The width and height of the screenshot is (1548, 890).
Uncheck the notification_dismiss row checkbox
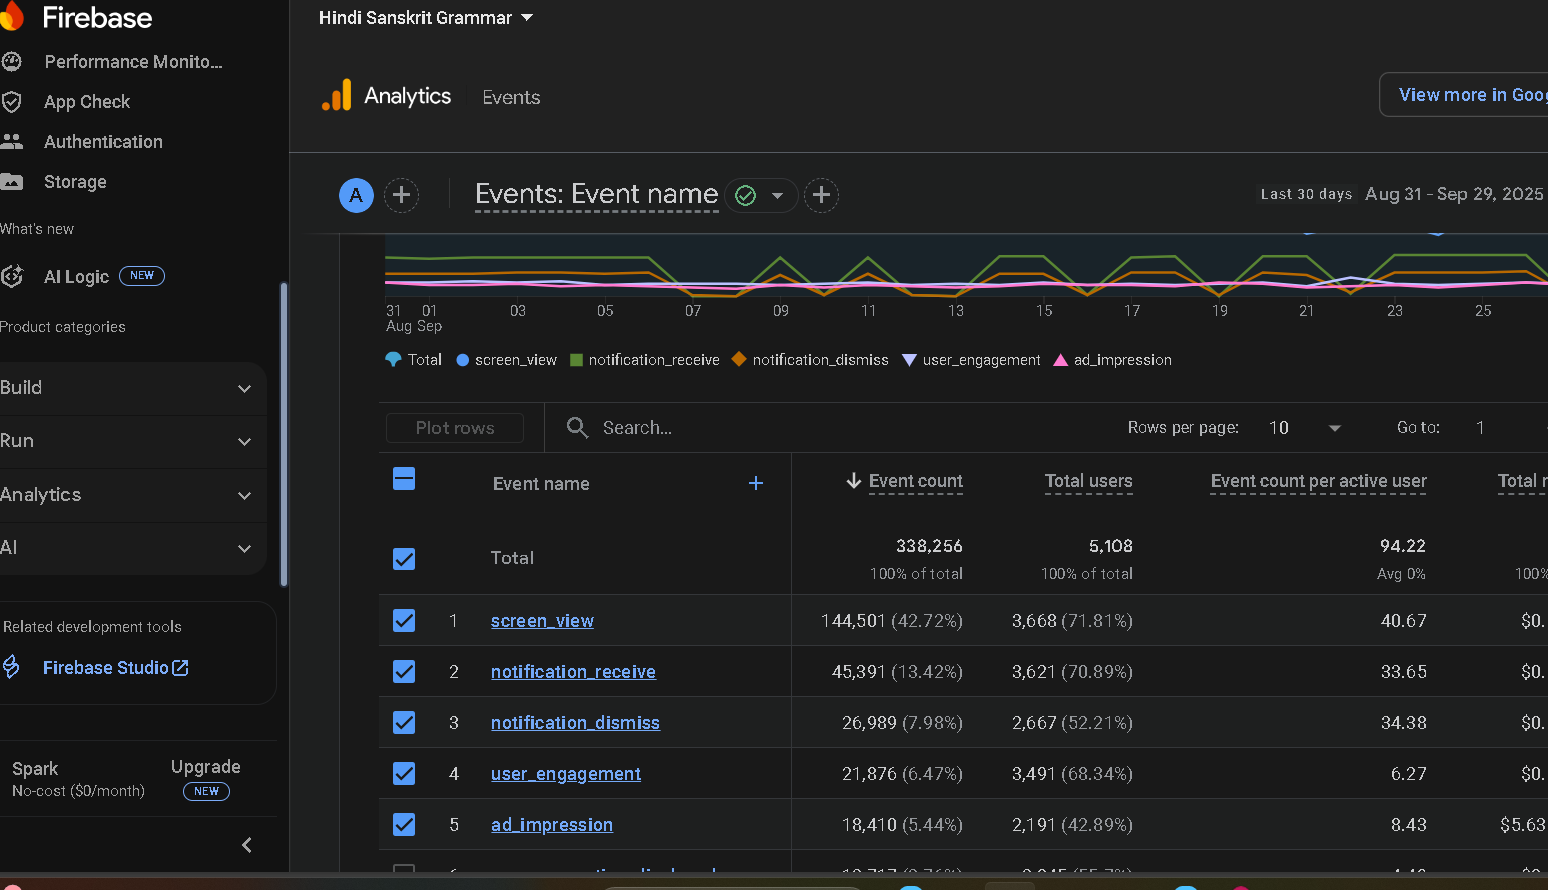[x=404, y=723]
